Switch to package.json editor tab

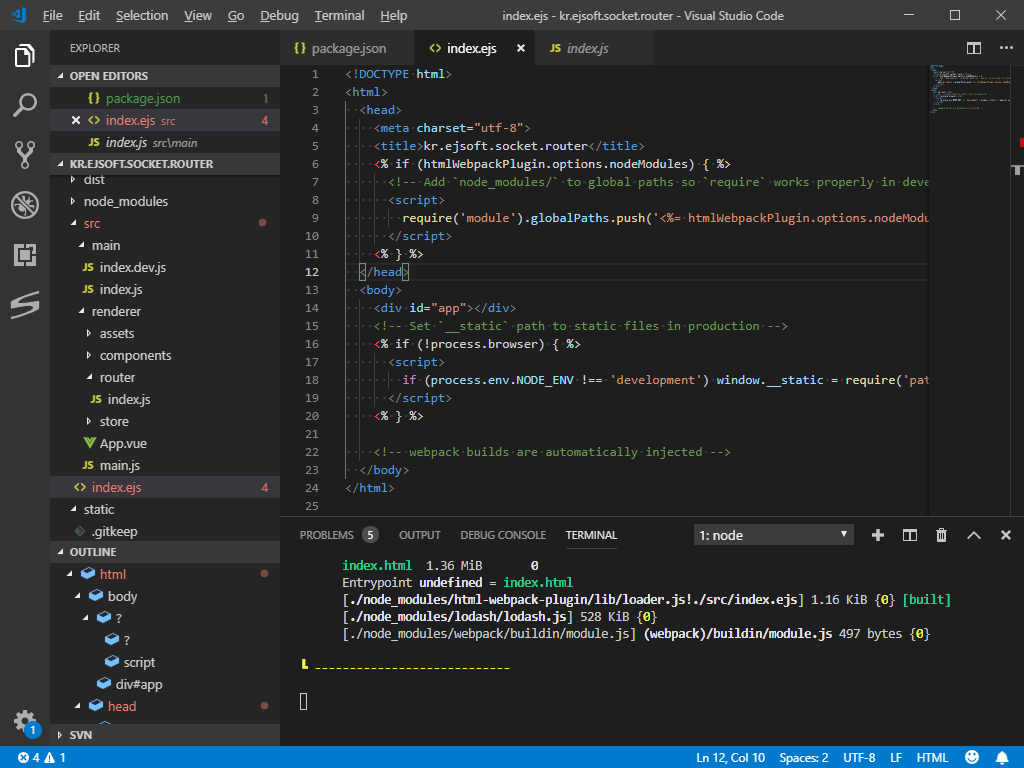347,48
